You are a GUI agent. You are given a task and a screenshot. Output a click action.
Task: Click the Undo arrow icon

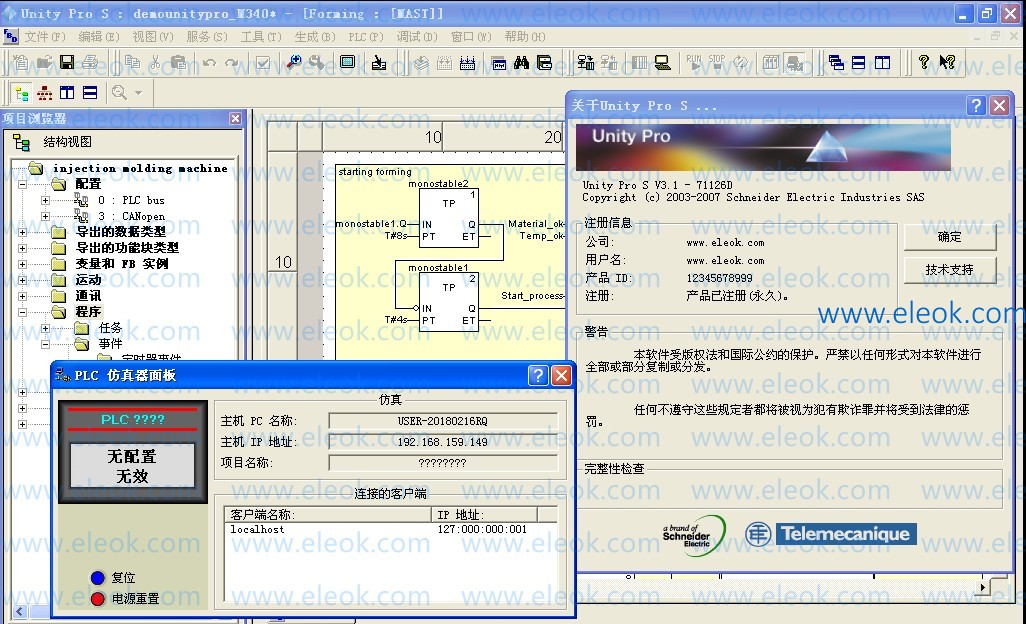point(209,62)
